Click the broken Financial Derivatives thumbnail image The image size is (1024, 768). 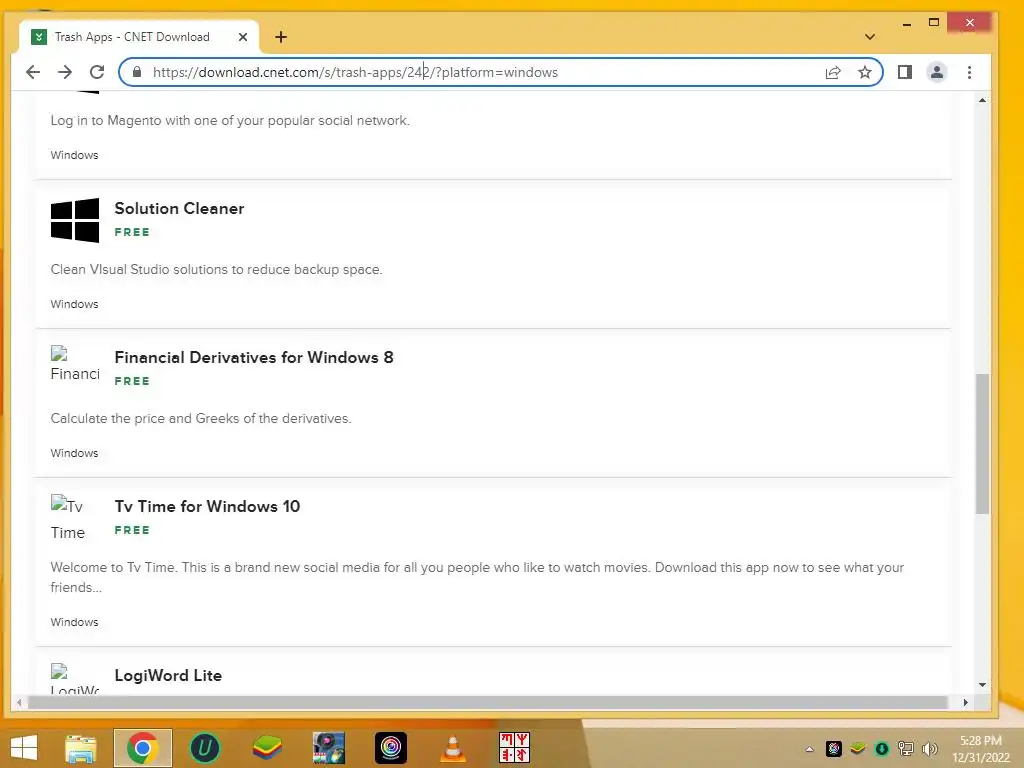(75, 364)
